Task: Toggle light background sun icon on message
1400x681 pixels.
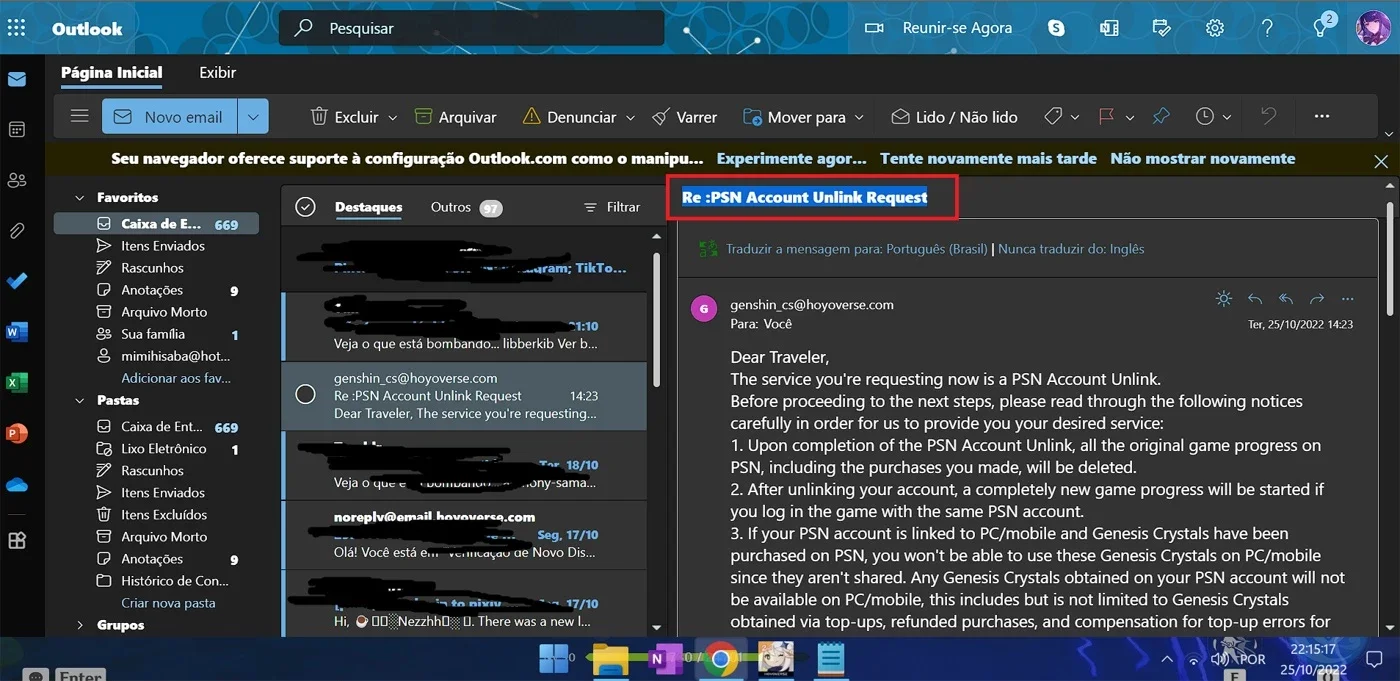Action: coord(1223,299)
